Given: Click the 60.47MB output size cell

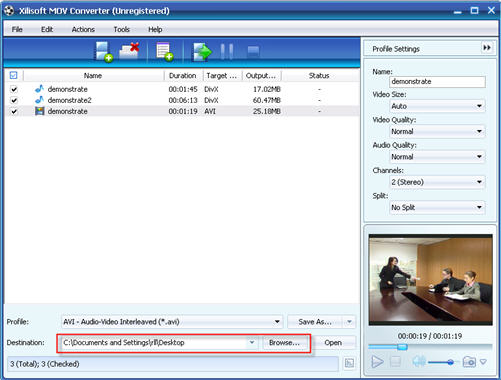Looking at the screenshot, I should pos(267,100).
